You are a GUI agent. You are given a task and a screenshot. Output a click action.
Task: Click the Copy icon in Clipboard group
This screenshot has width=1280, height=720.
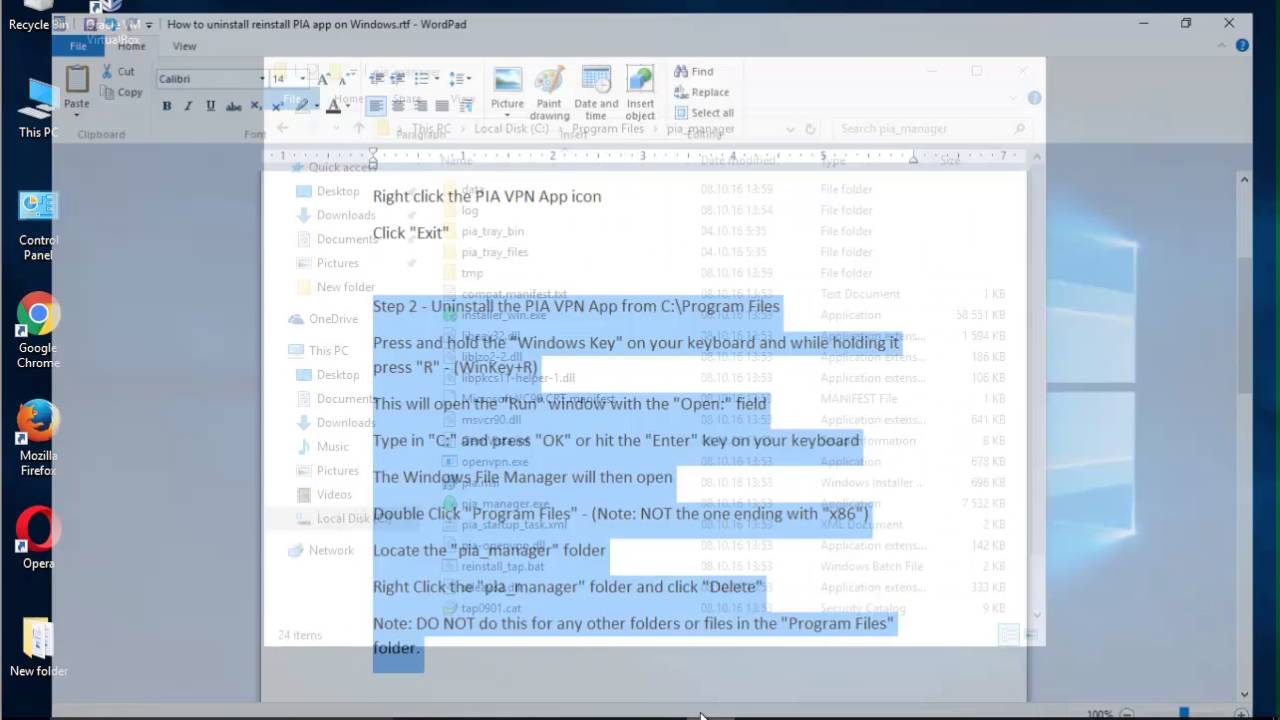pyautogui.click(x=107, y=93)
